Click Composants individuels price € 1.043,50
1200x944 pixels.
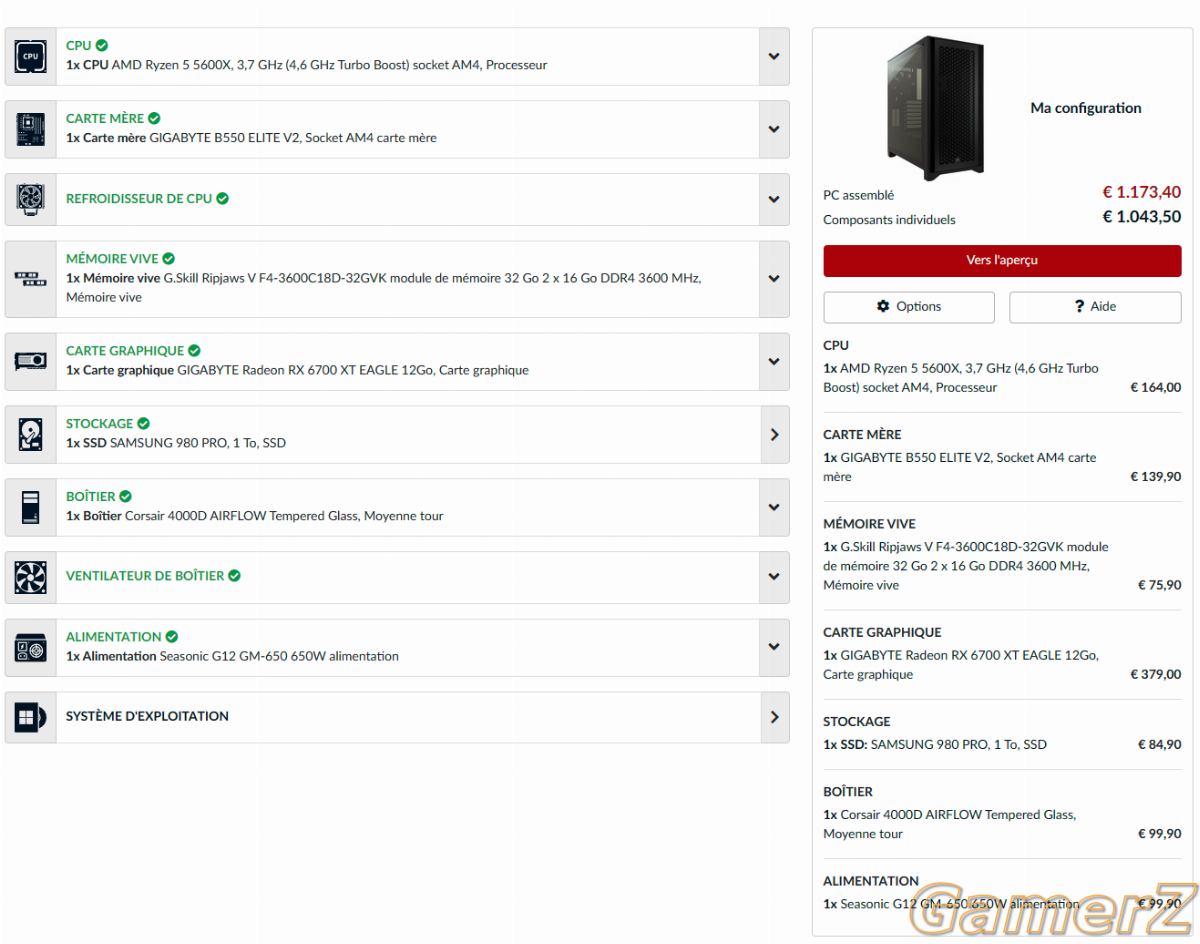(1142, 217)
